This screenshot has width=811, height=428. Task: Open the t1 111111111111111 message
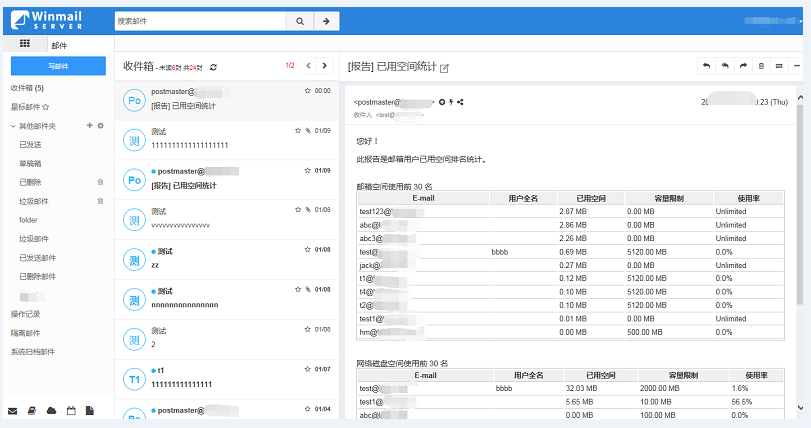pyautogui.click(x=227, y=379)
